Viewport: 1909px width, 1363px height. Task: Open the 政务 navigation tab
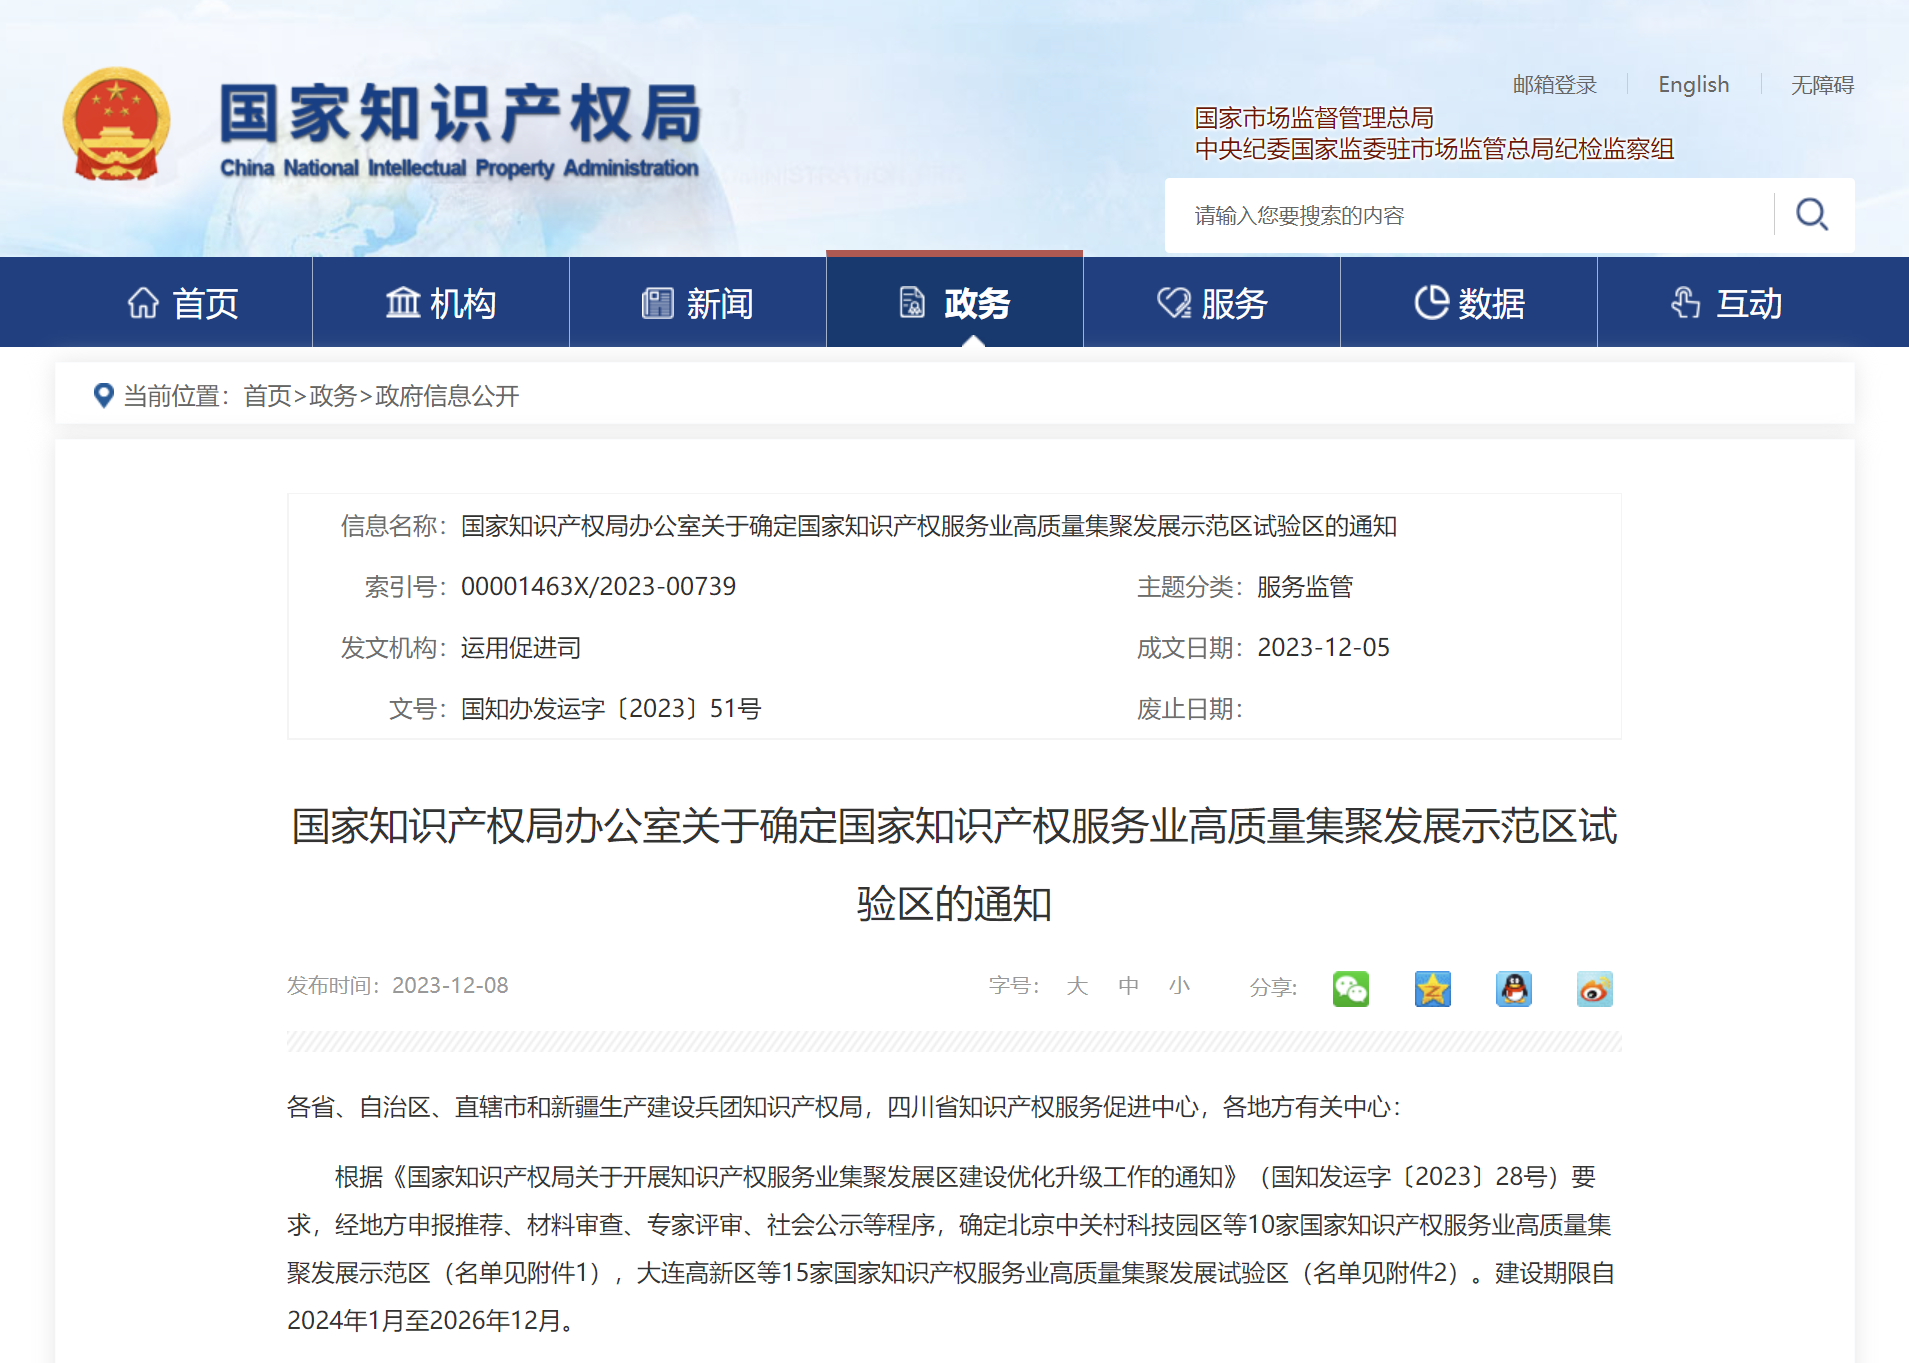click(955, 303)
